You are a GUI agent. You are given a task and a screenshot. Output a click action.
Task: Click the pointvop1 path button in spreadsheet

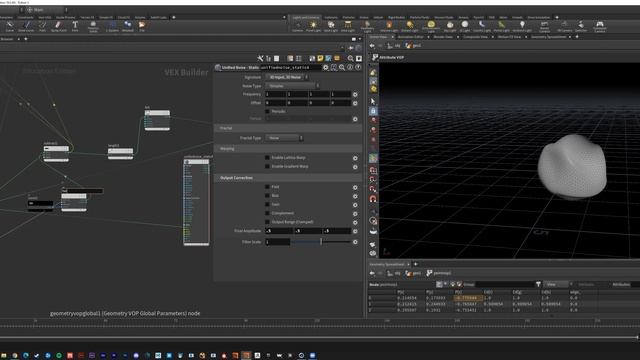point(438,273)
